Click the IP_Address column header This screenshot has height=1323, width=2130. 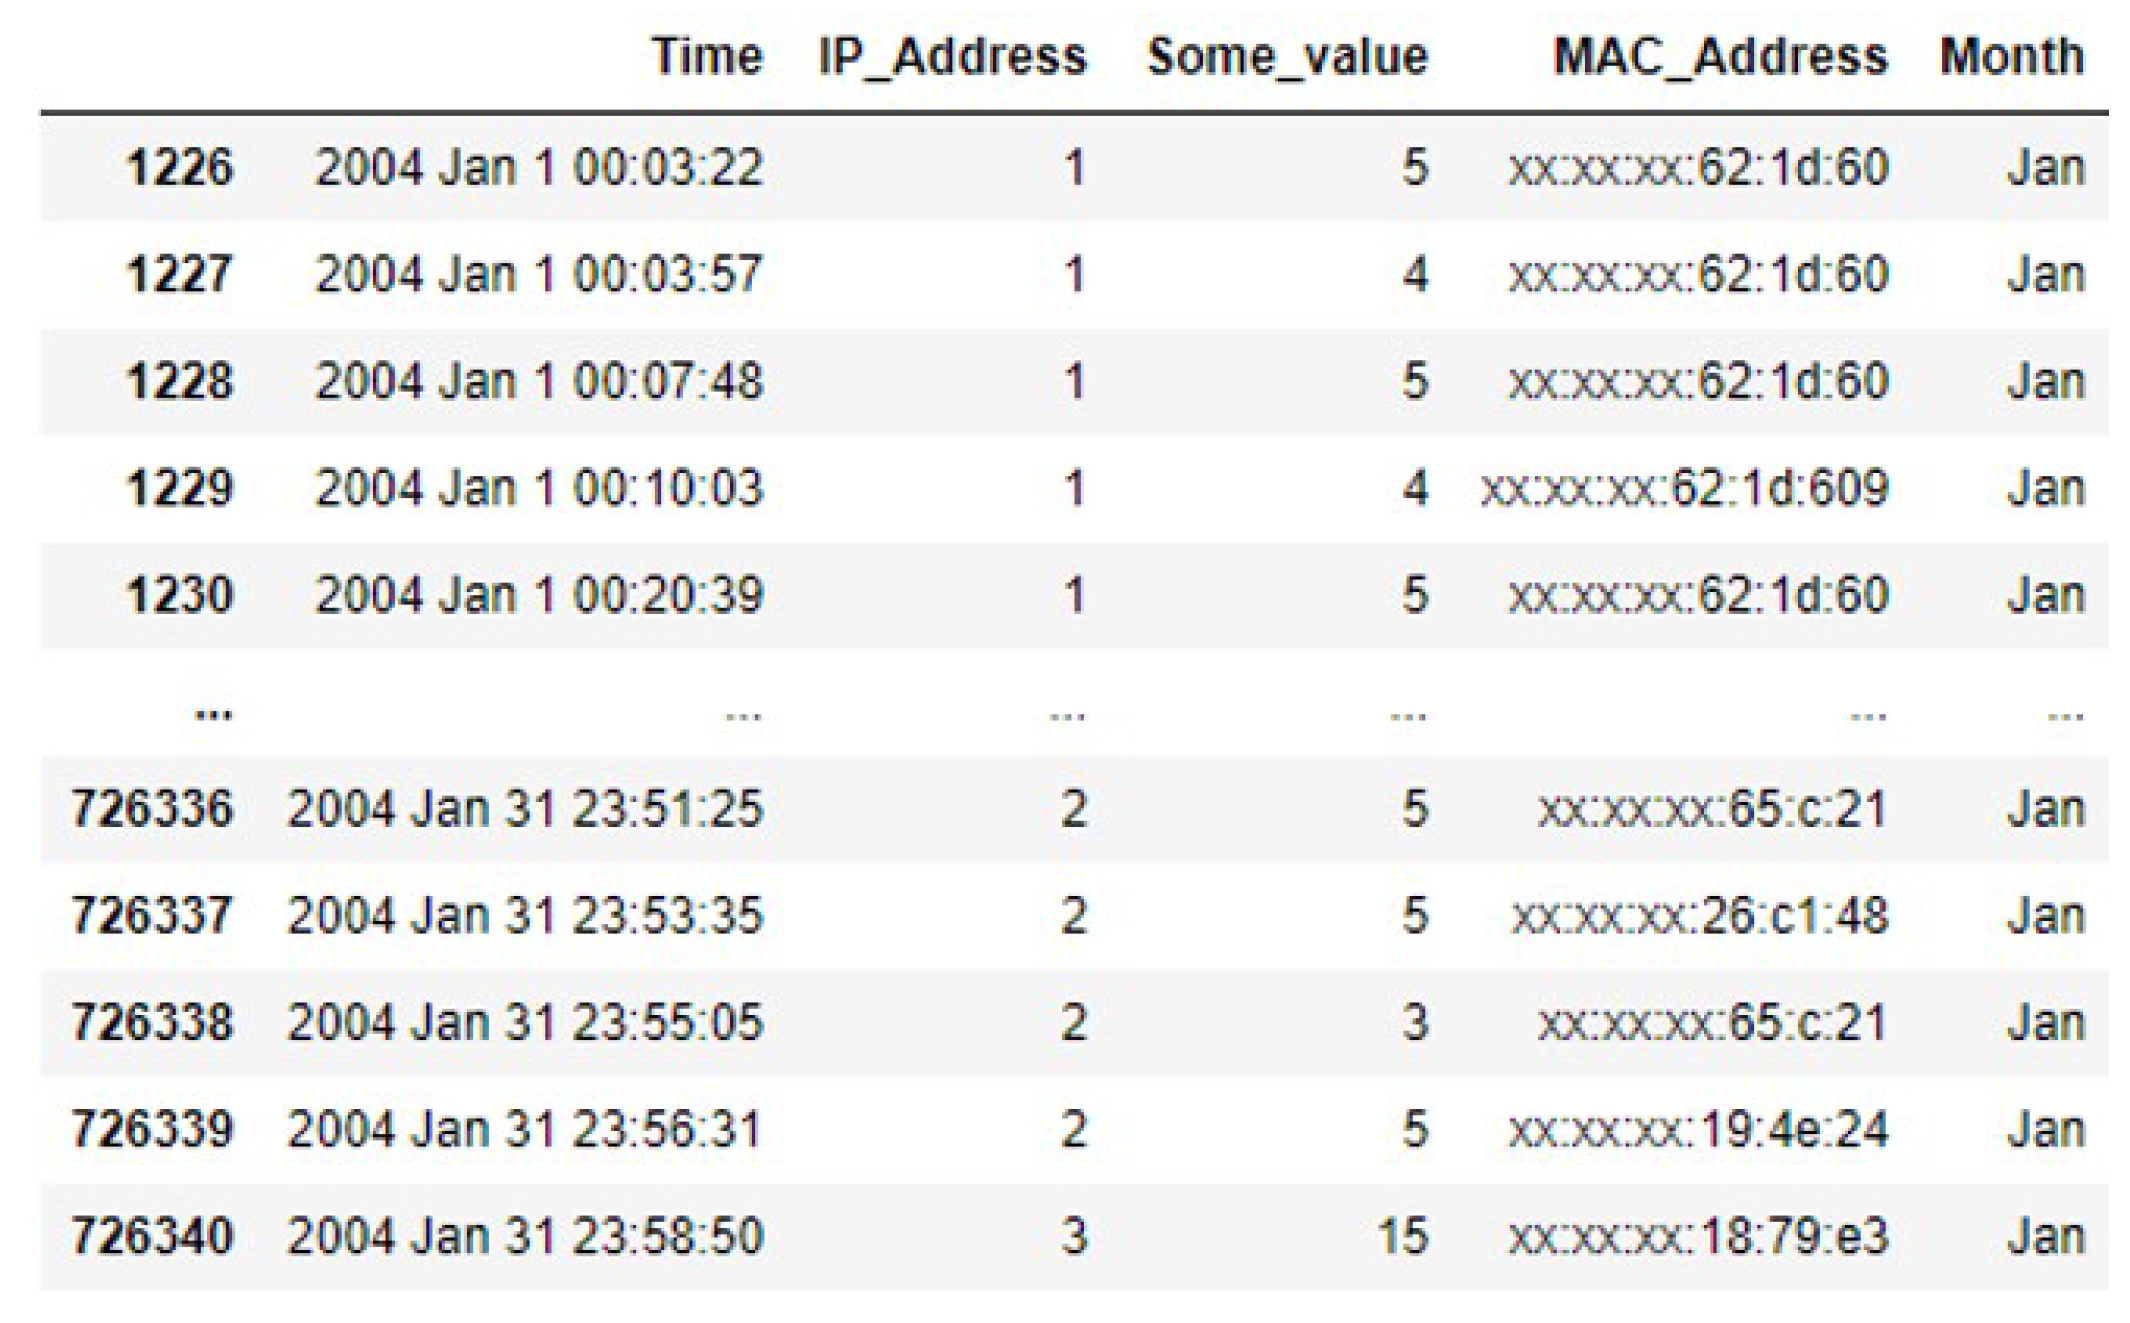952,56
